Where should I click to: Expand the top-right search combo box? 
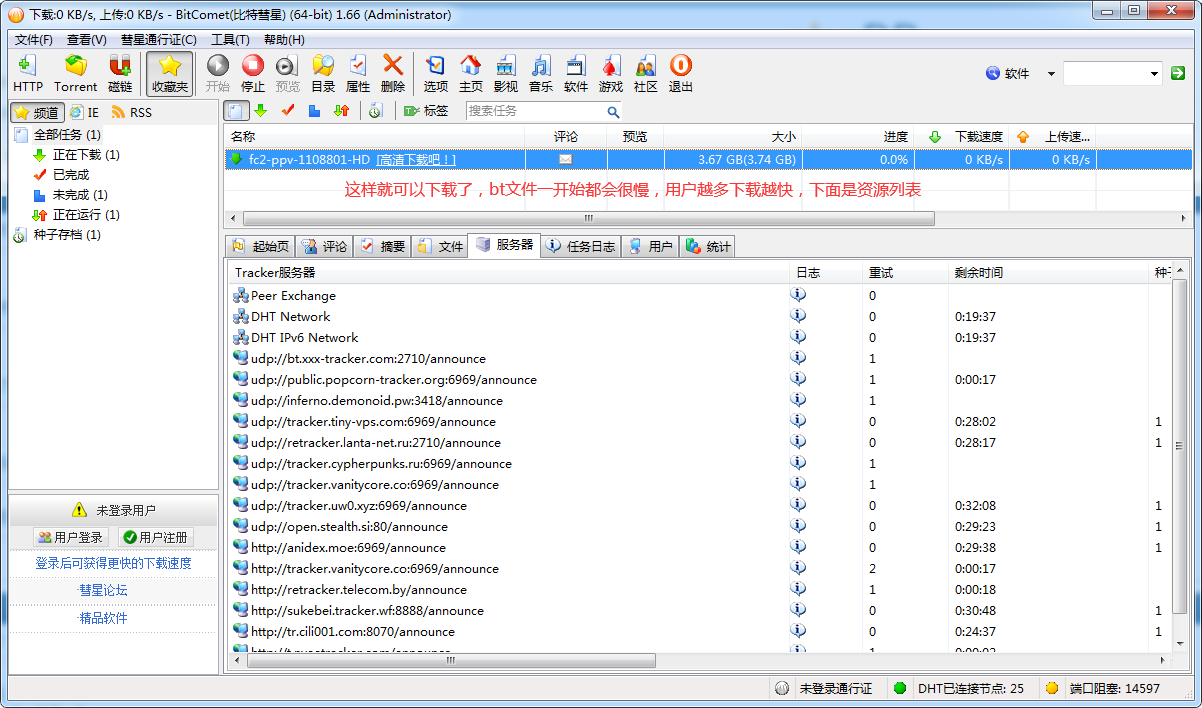[1154, 73]
